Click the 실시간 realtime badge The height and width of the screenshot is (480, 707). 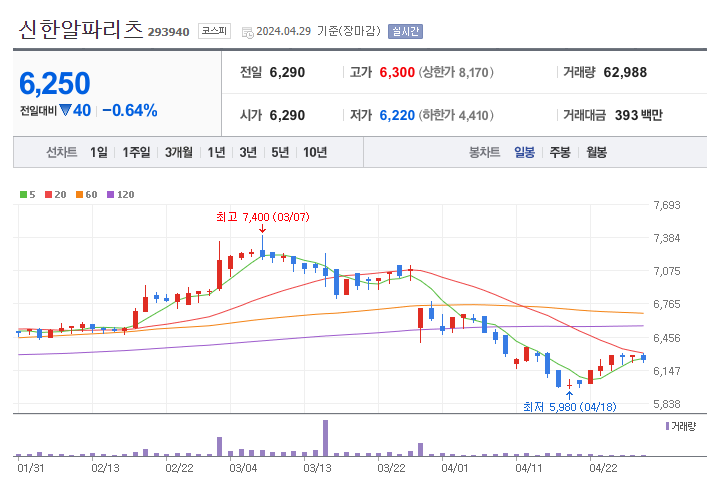point(405,31)
